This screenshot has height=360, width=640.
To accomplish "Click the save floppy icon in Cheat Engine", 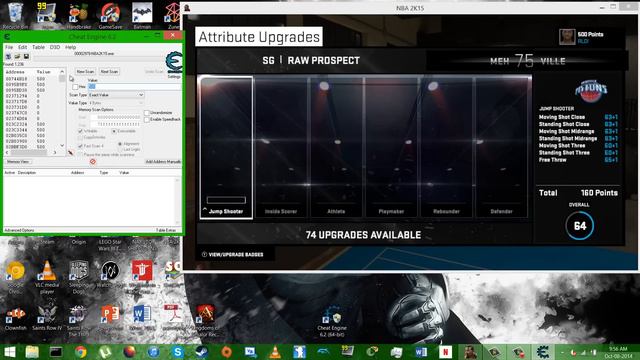I will click(26, 56).
